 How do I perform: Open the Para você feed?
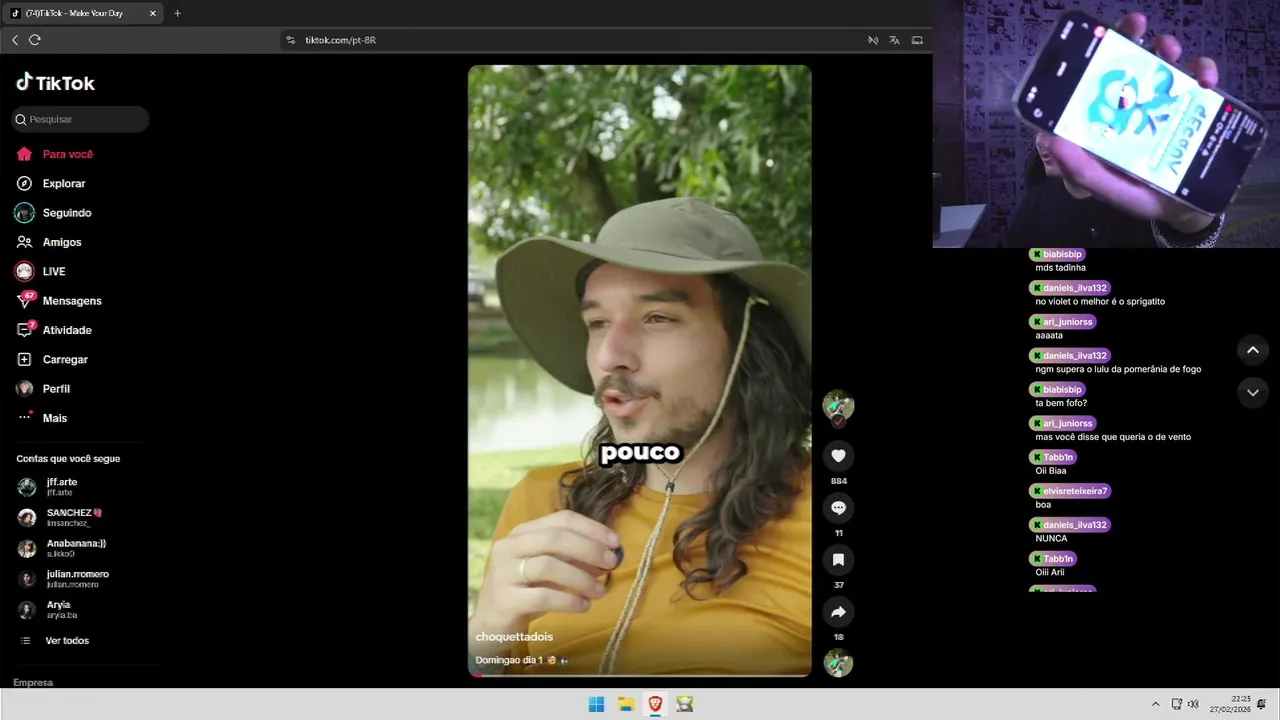click(x=55, y=154)
